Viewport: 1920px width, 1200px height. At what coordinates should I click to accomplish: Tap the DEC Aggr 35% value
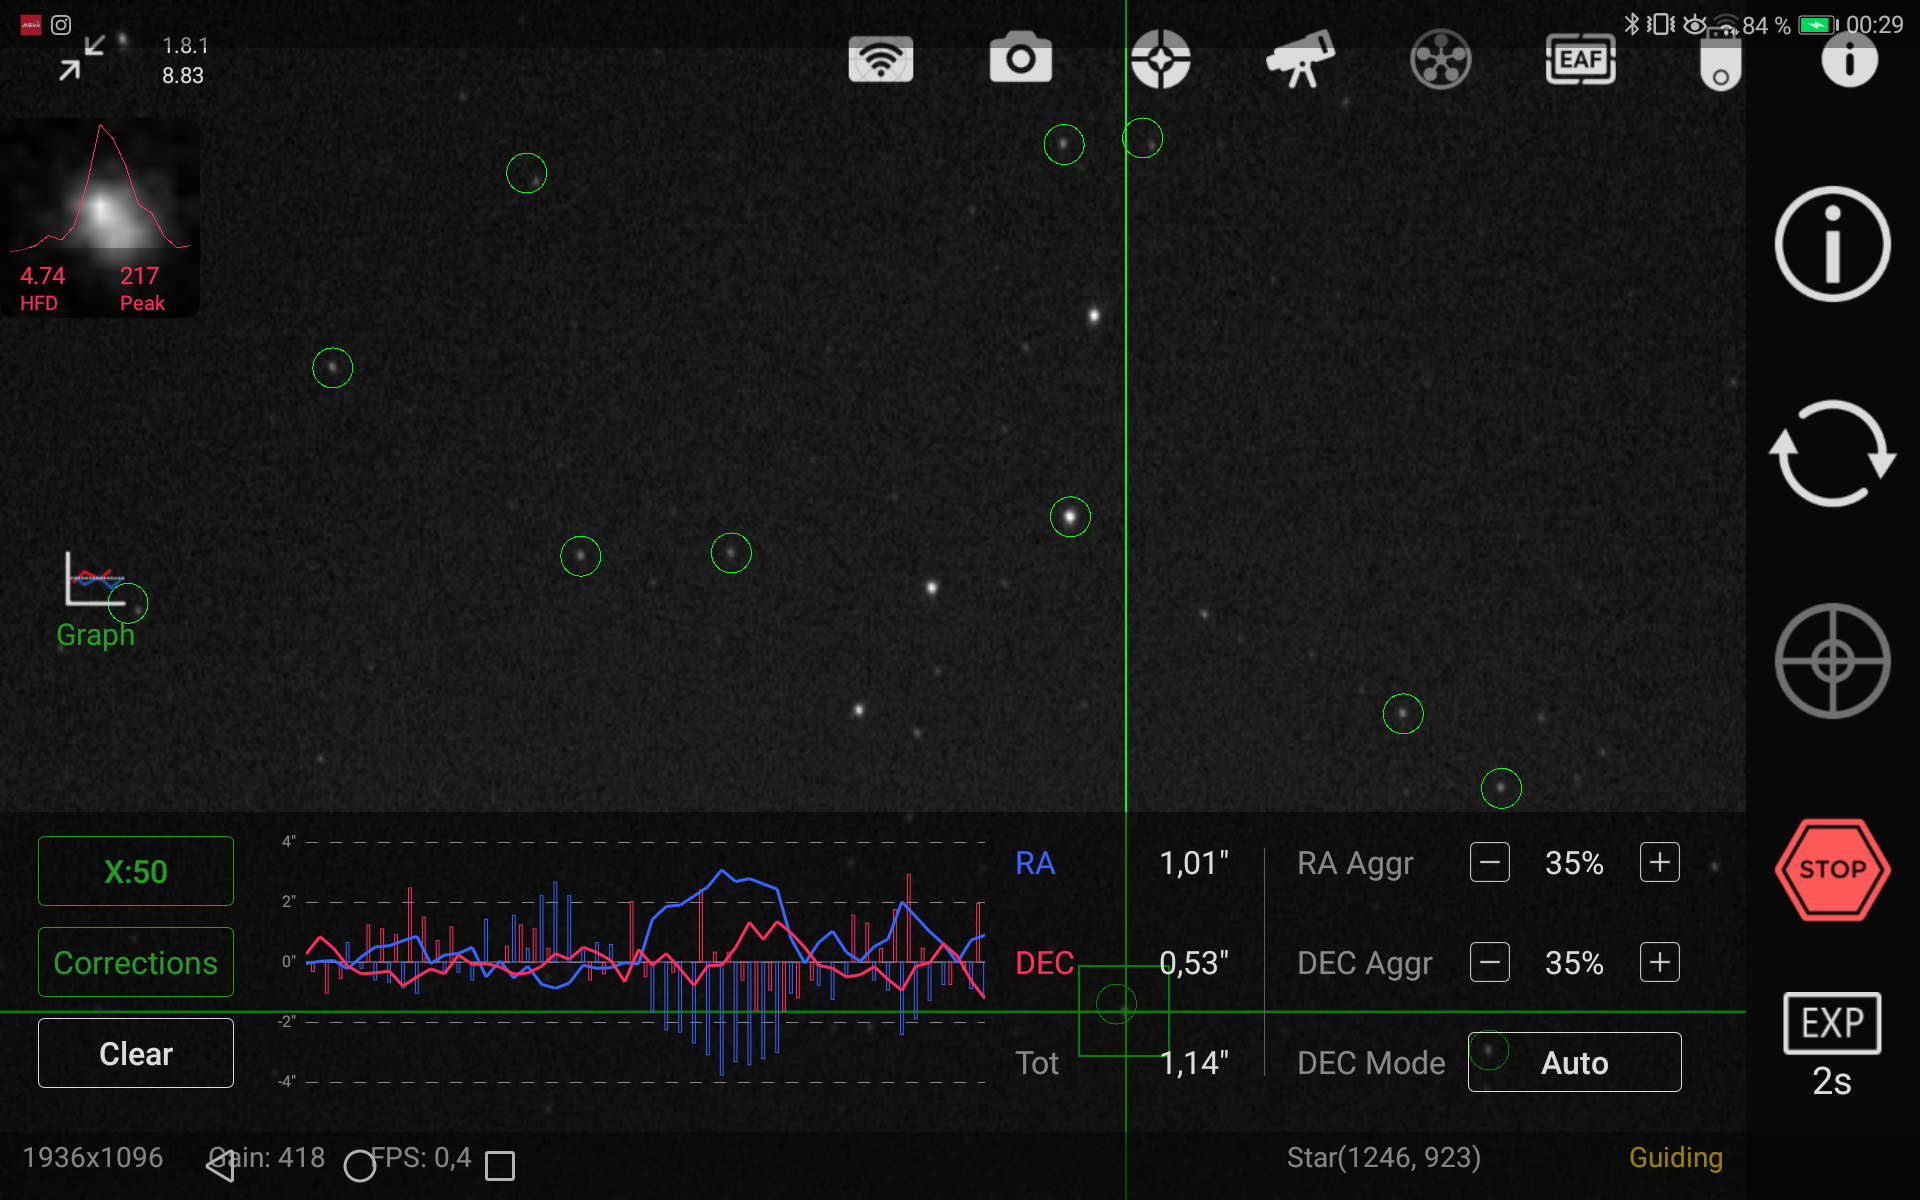(1574, 963)
